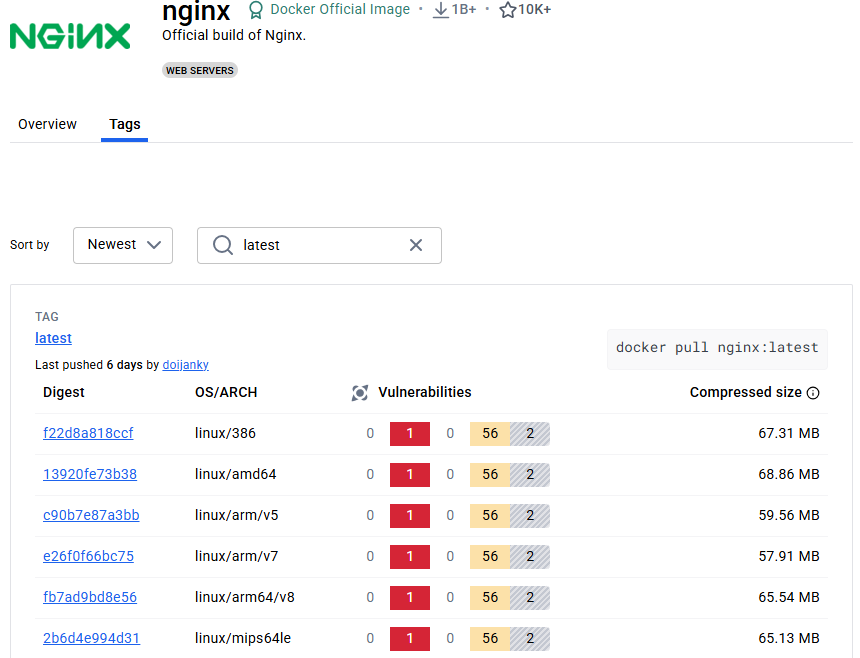Screen dimensions: 860x658
Task: Click the 10K+ stars count
Action: (534, 9)
